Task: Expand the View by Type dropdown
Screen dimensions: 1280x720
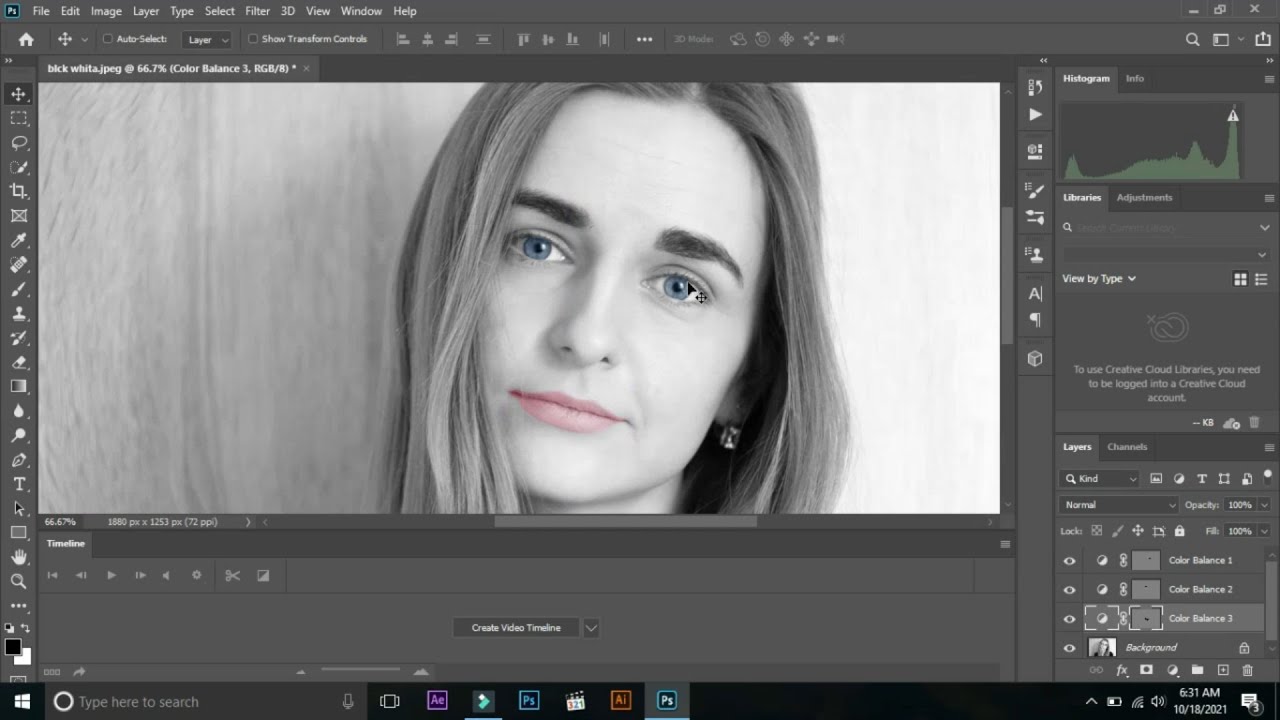Action: coord(1099,279)
